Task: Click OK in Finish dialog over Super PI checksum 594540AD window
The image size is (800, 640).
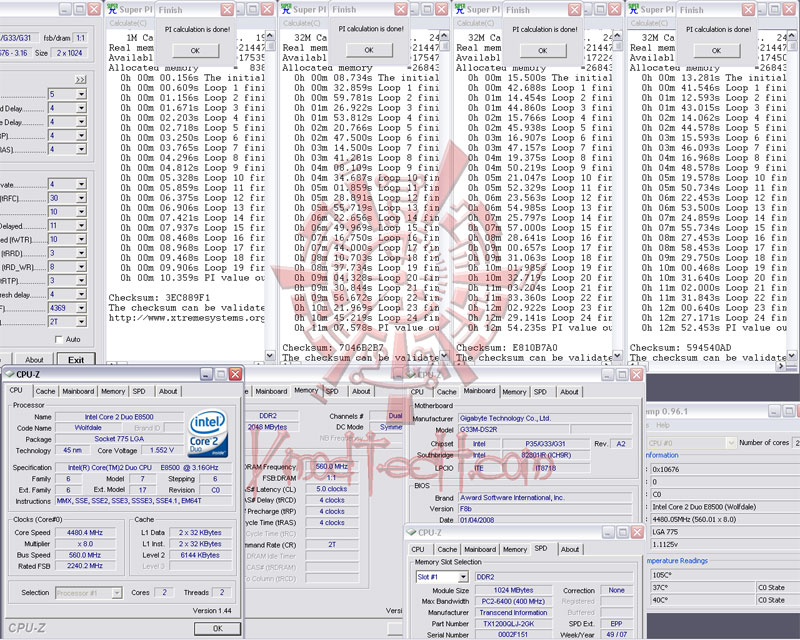Action: point(716,51)
